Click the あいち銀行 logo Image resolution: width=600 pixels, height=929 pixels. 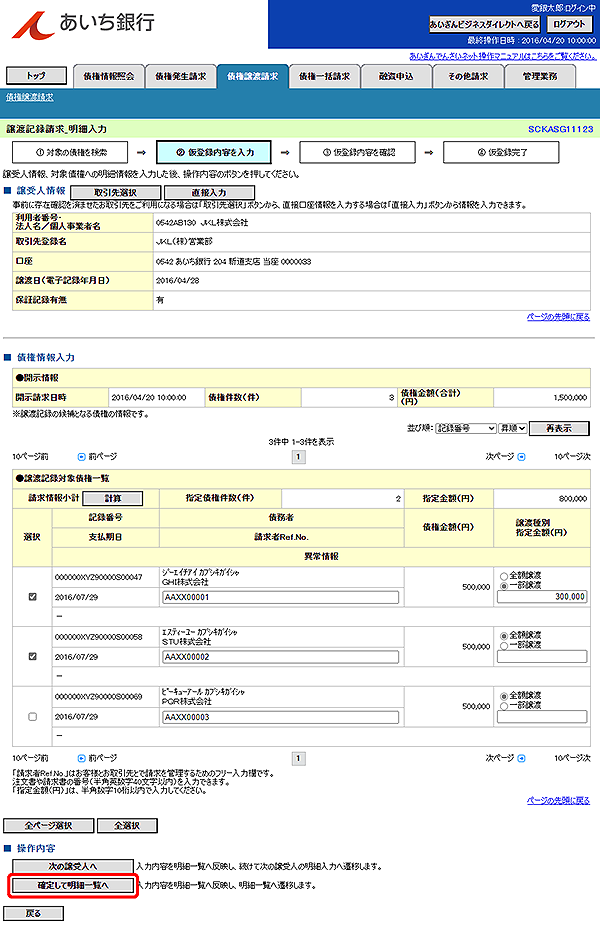tap(83, 24)
